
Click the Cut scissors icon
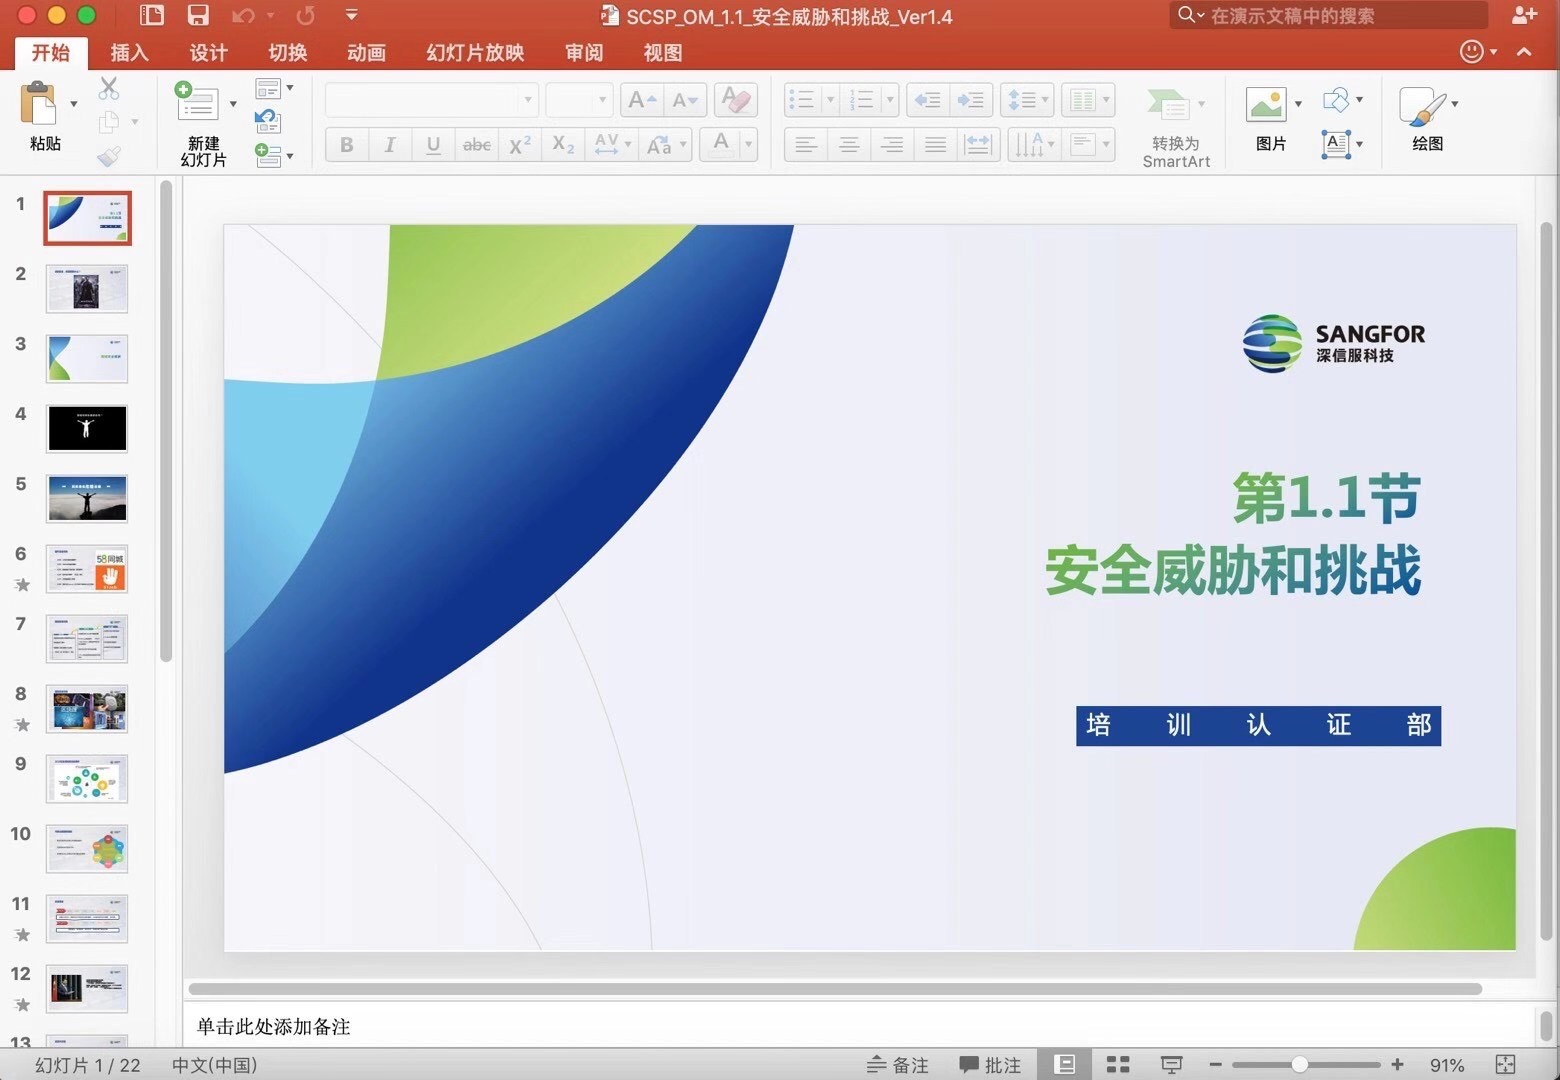coord(109,88)
